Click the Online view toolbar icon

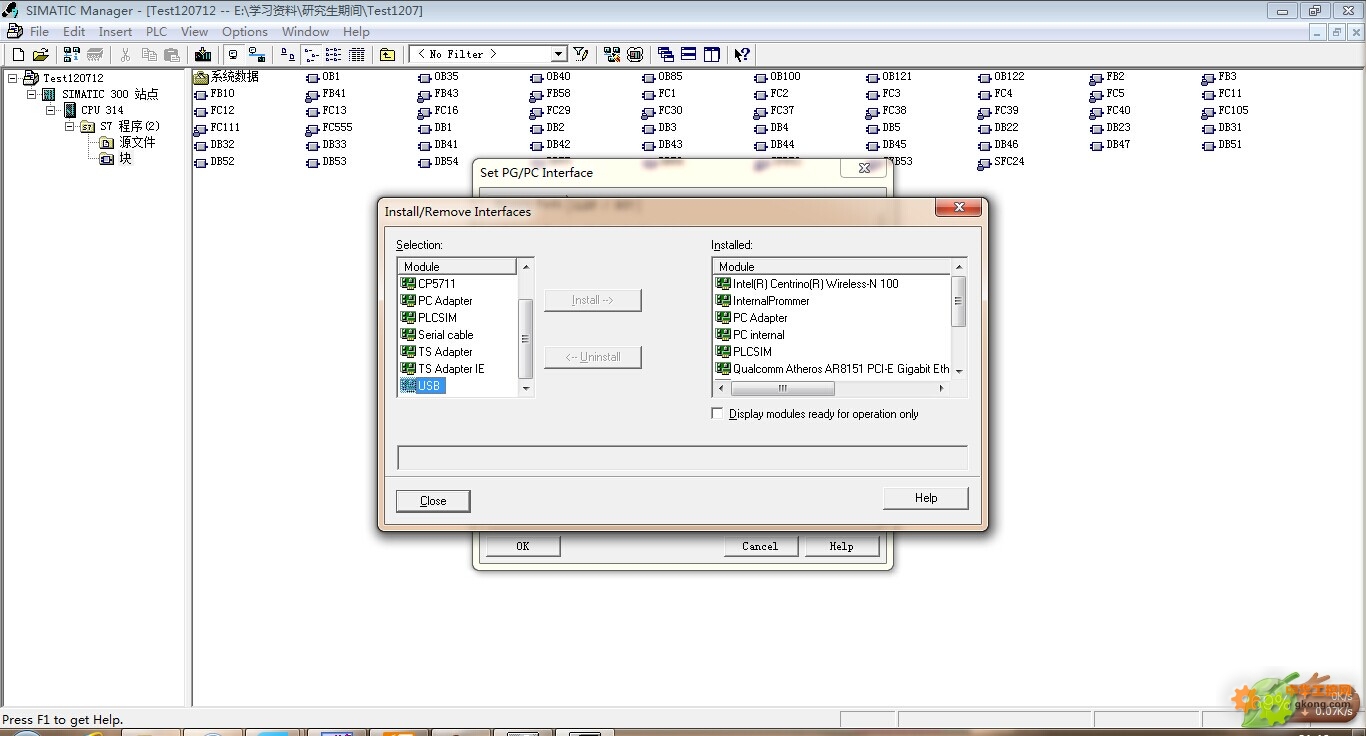[x=257, y=54]
